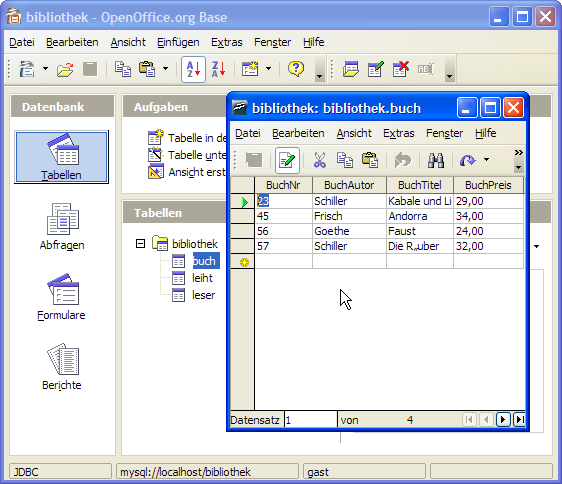Open dropdown arrow next to New Document icon

click(46, 68)
